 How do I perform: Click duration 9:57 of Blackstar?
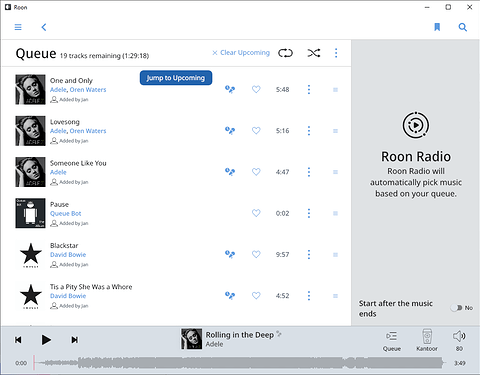coord(282,255)
